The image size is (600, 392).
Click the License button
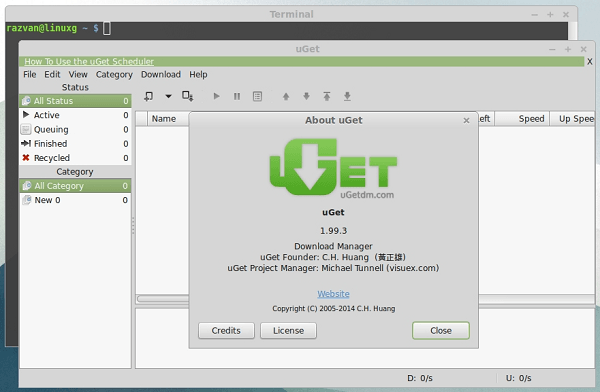pos(289,330)
